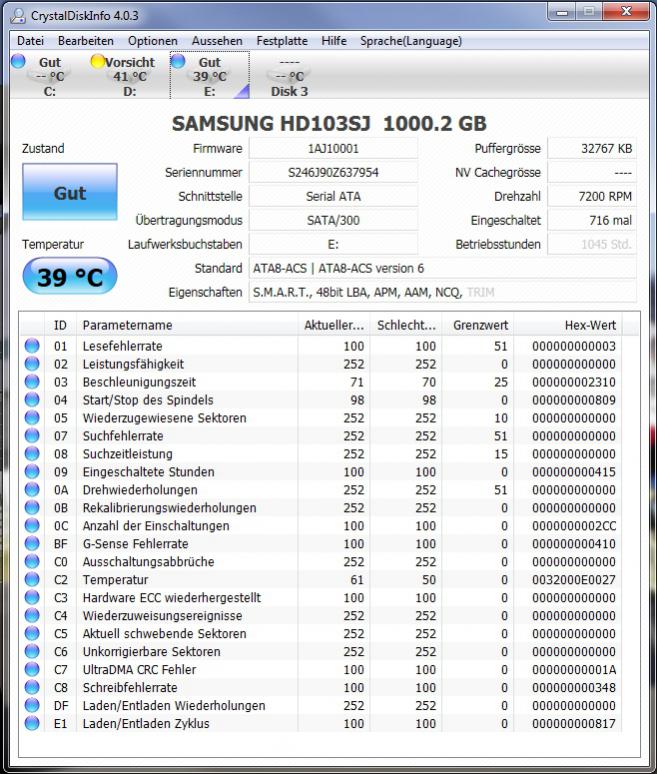Click the blue orb in Rekalibrierungswiederholungen row

(x=32, y=507)
